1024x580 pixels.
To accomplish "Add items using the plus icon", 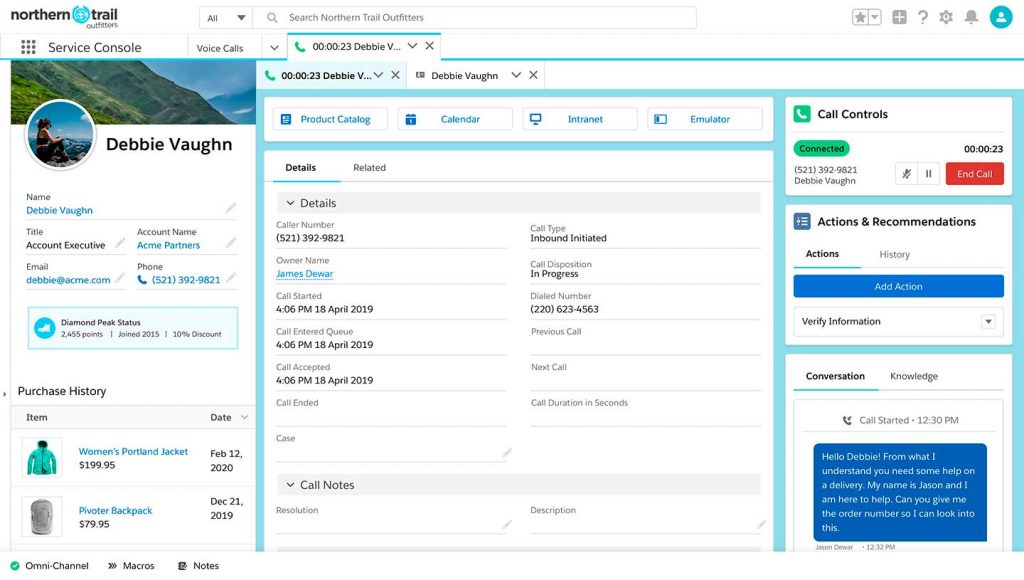I will click(x=898, y=16).
